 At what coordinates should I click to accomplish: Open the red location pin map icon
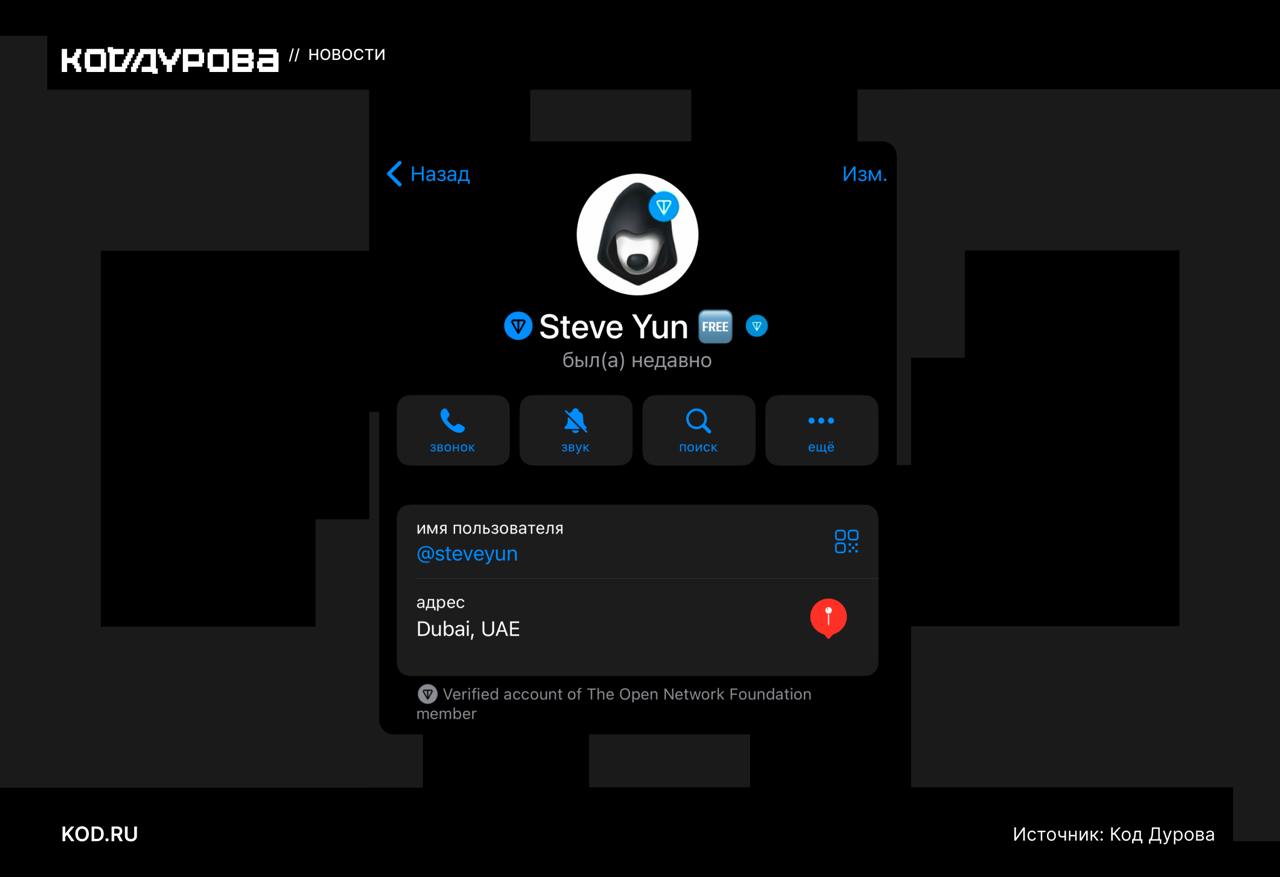(x=828, y=619)
